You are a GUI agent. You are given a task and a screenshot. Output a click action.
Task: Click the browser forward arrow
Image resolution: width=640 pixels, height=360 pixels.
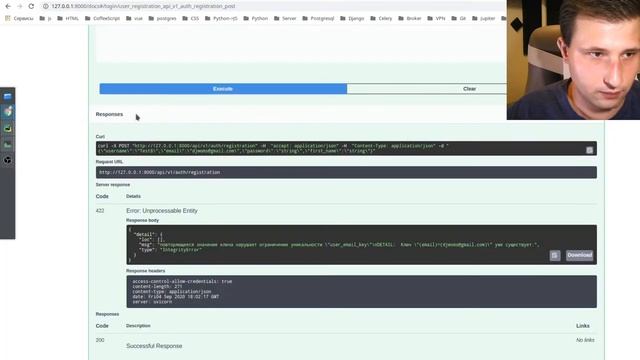coord(19,6)
